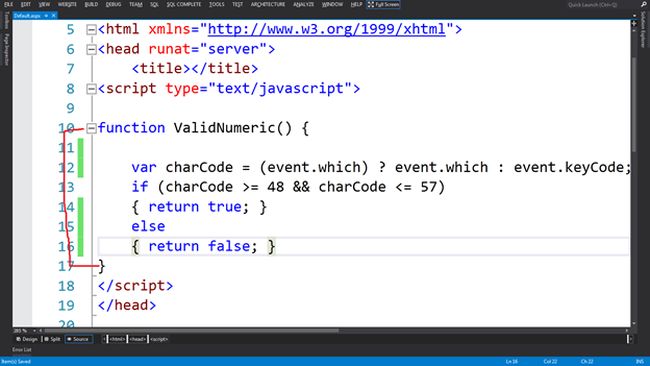Viewport: 650px width, 366px height.
Task: Open the Solution Explorer side tab
Action: click(x=644, y=29)
